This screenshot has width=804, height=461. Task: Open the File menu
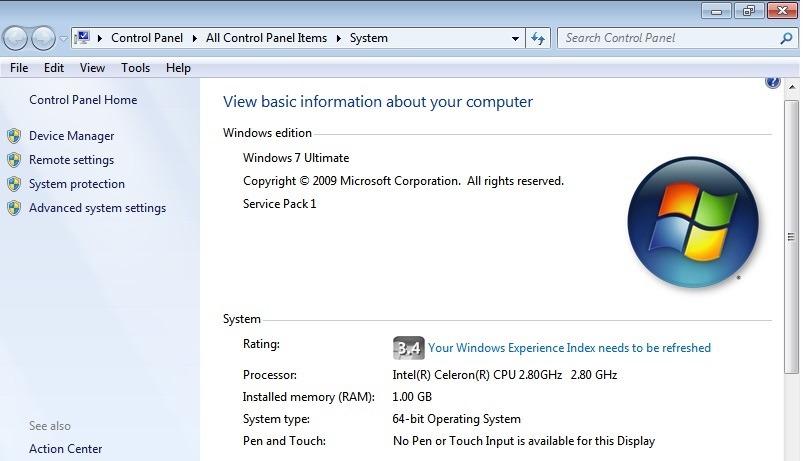click(19, 68)
